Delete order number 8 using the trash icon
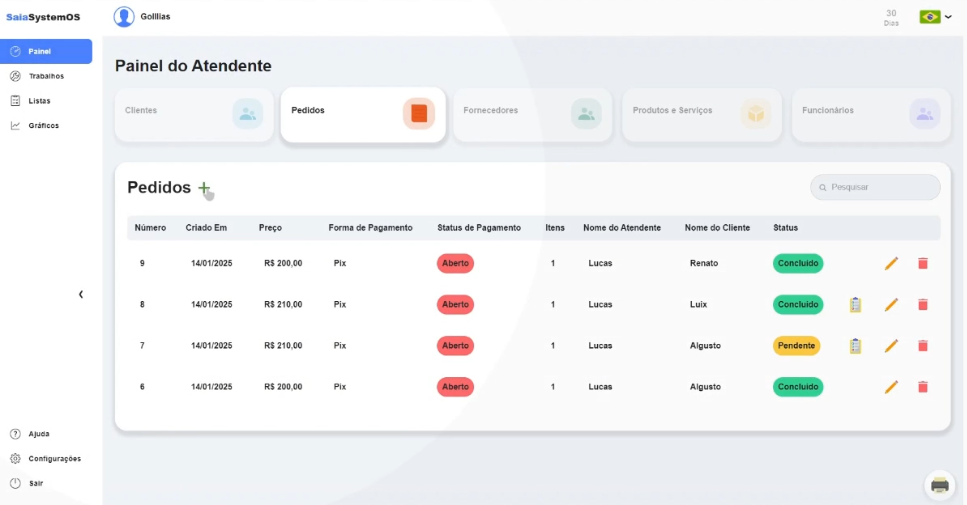This screenshot has height=505, width=967. coord(922,304)
